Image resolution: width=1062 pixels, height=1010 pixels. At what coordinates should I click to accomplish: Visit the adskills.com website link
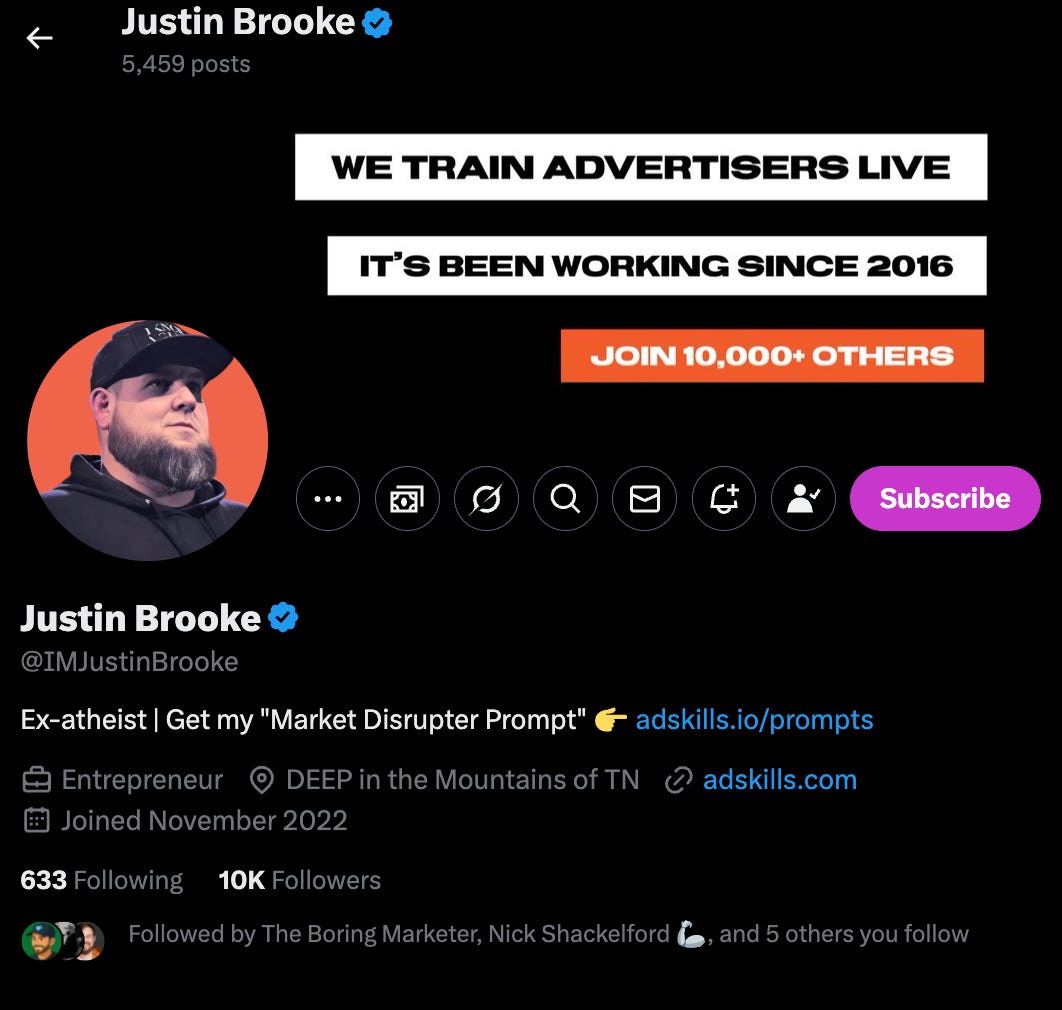pos(780,780)
